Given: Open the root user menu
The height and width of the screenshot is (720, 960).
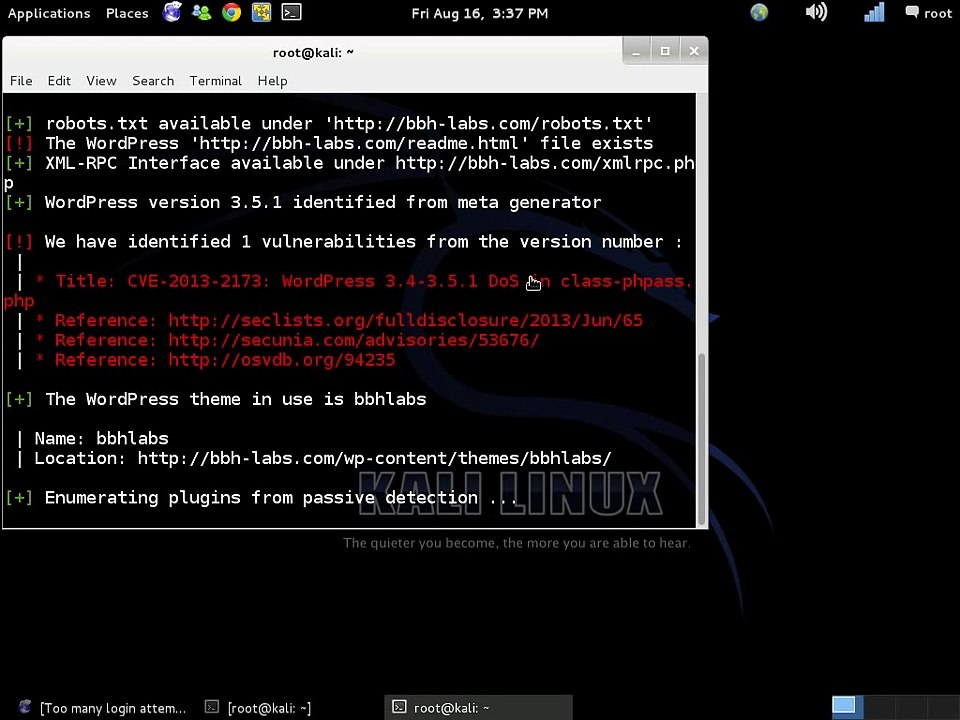Looking at the screenshot, I should [x=929, y=13].
